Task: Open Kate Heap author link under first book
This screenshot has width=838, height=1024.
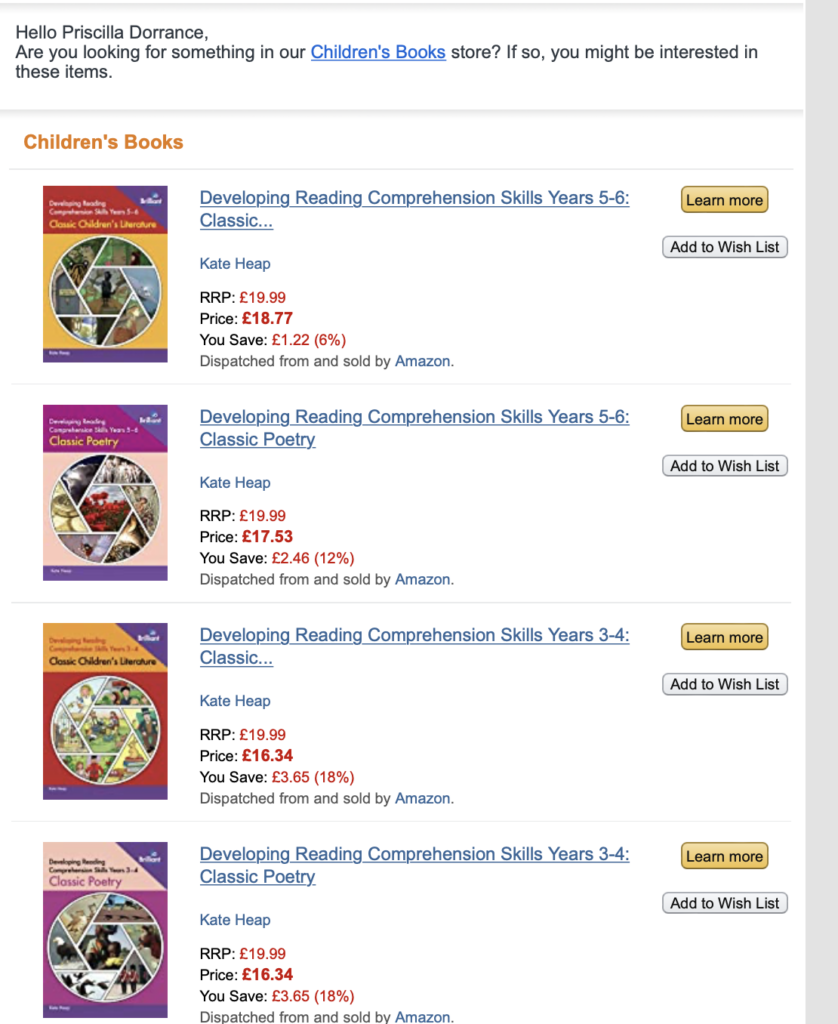Action: click(x=235, y=264)
